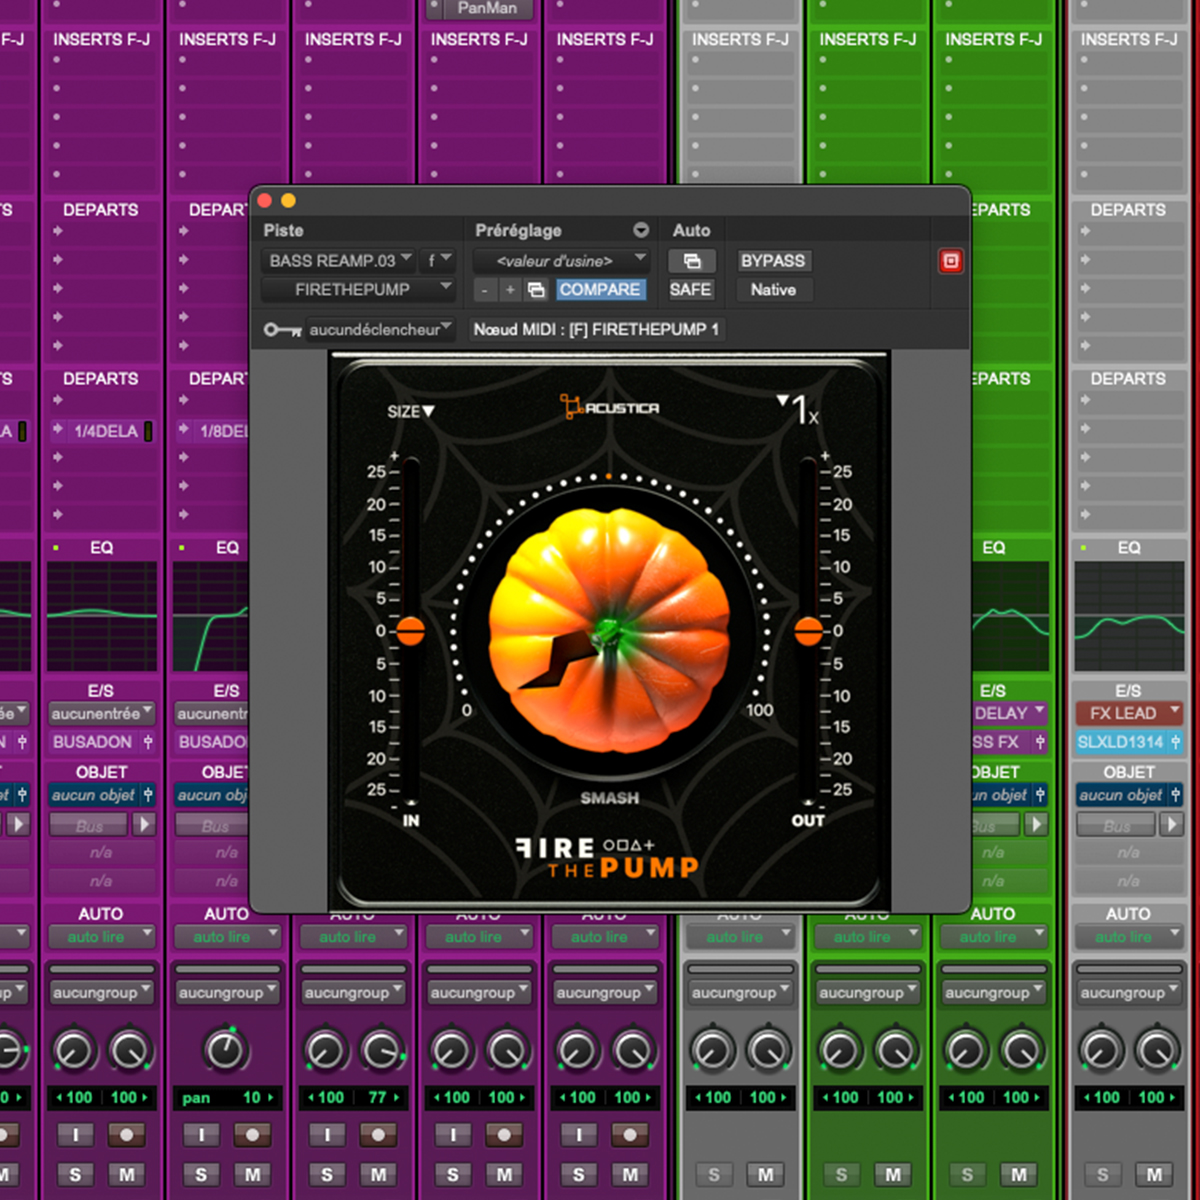This screenshot has width=1200, height=1200.
Task: Open the Préréglage settings menu arrow icon
Action: 641,230
